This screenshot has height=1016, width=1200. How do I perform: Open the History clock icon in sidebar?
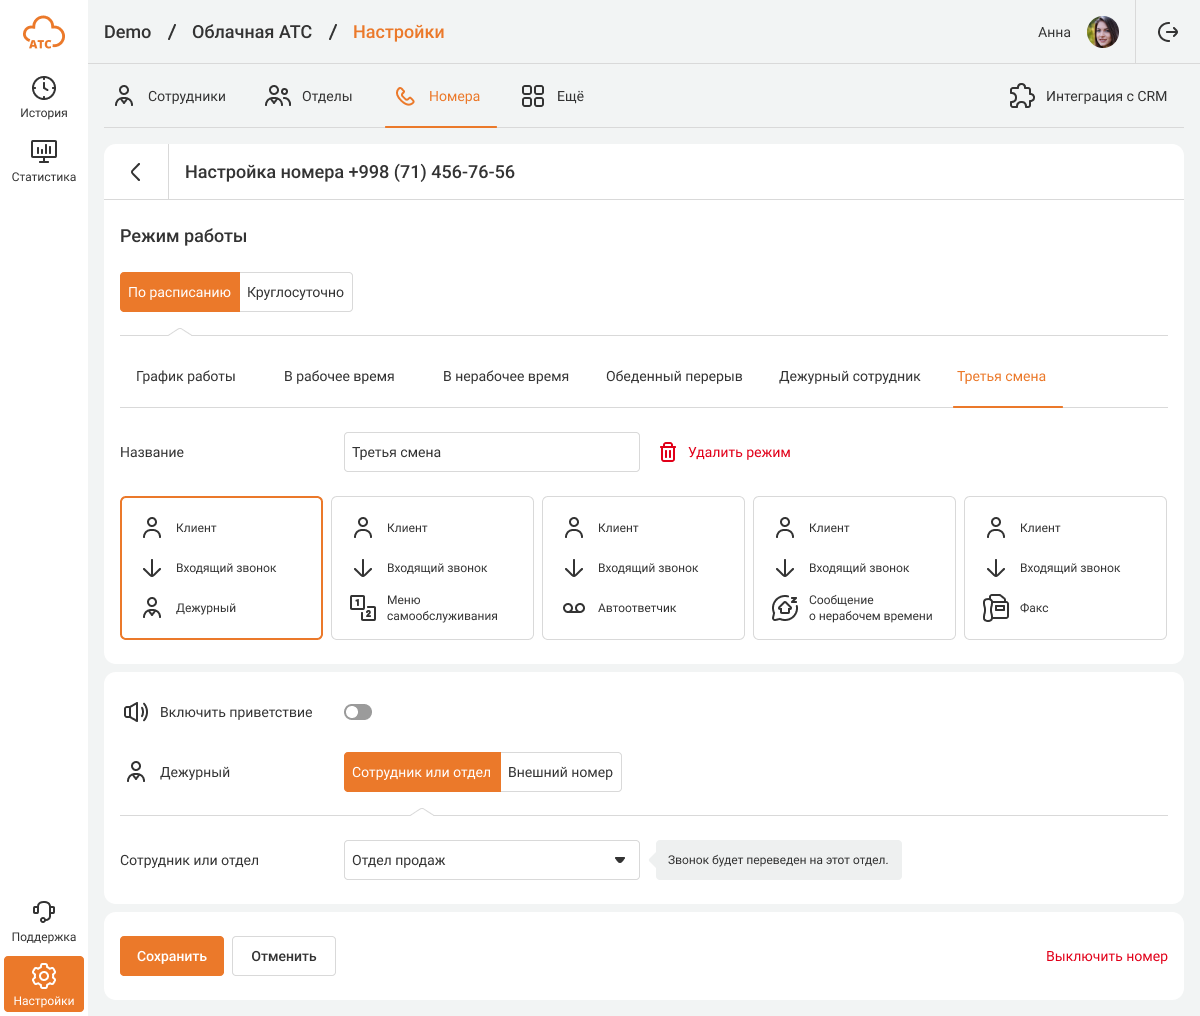[x=44, y=89]
